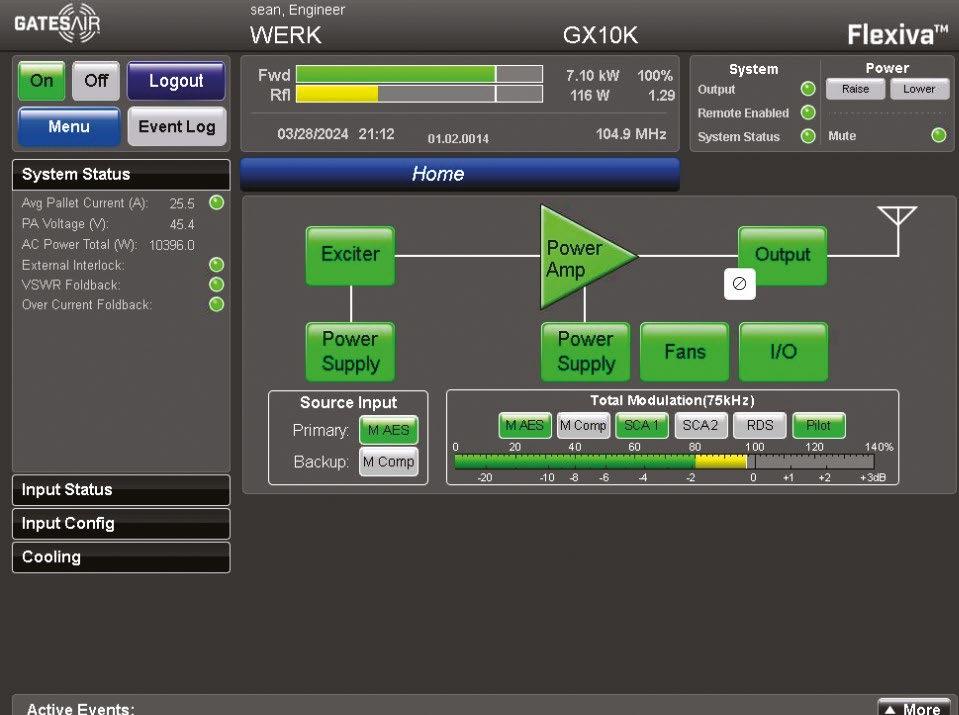Raise the transmitter power
Screen dimensions: 959x715
click(x=855, y=89)
